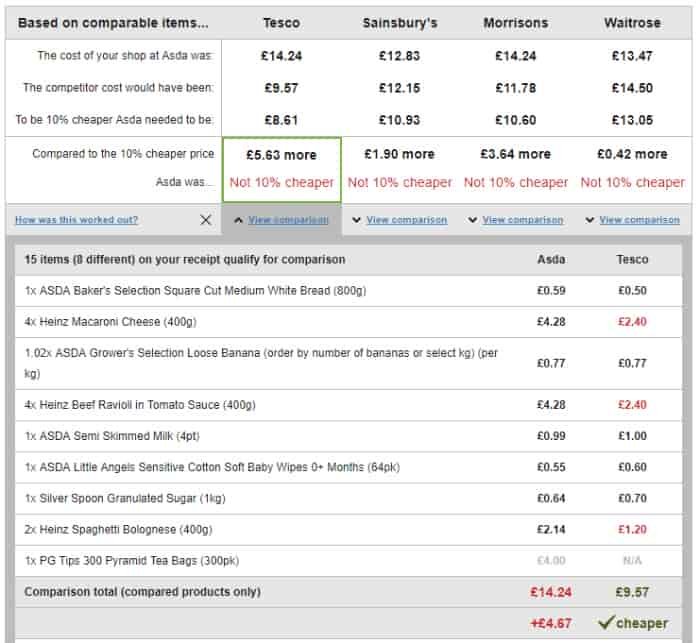Viewport: 700px width, 643px height.
Task: Click 'Not 10% cheaper' under Waitrose
Action: coord(632,182)
